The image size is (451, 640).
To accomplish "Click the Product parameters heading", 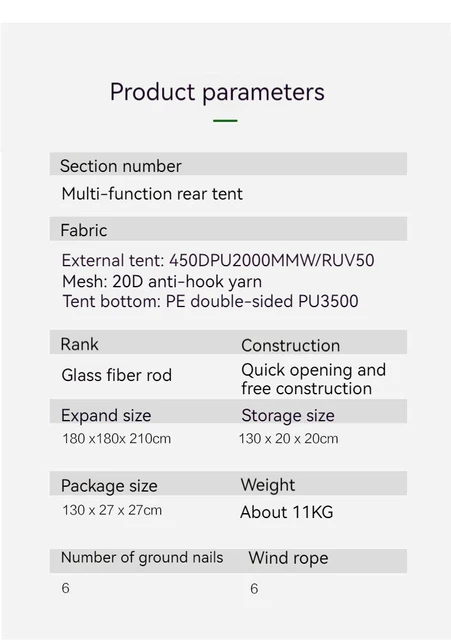I will click(x=217, y=93).
